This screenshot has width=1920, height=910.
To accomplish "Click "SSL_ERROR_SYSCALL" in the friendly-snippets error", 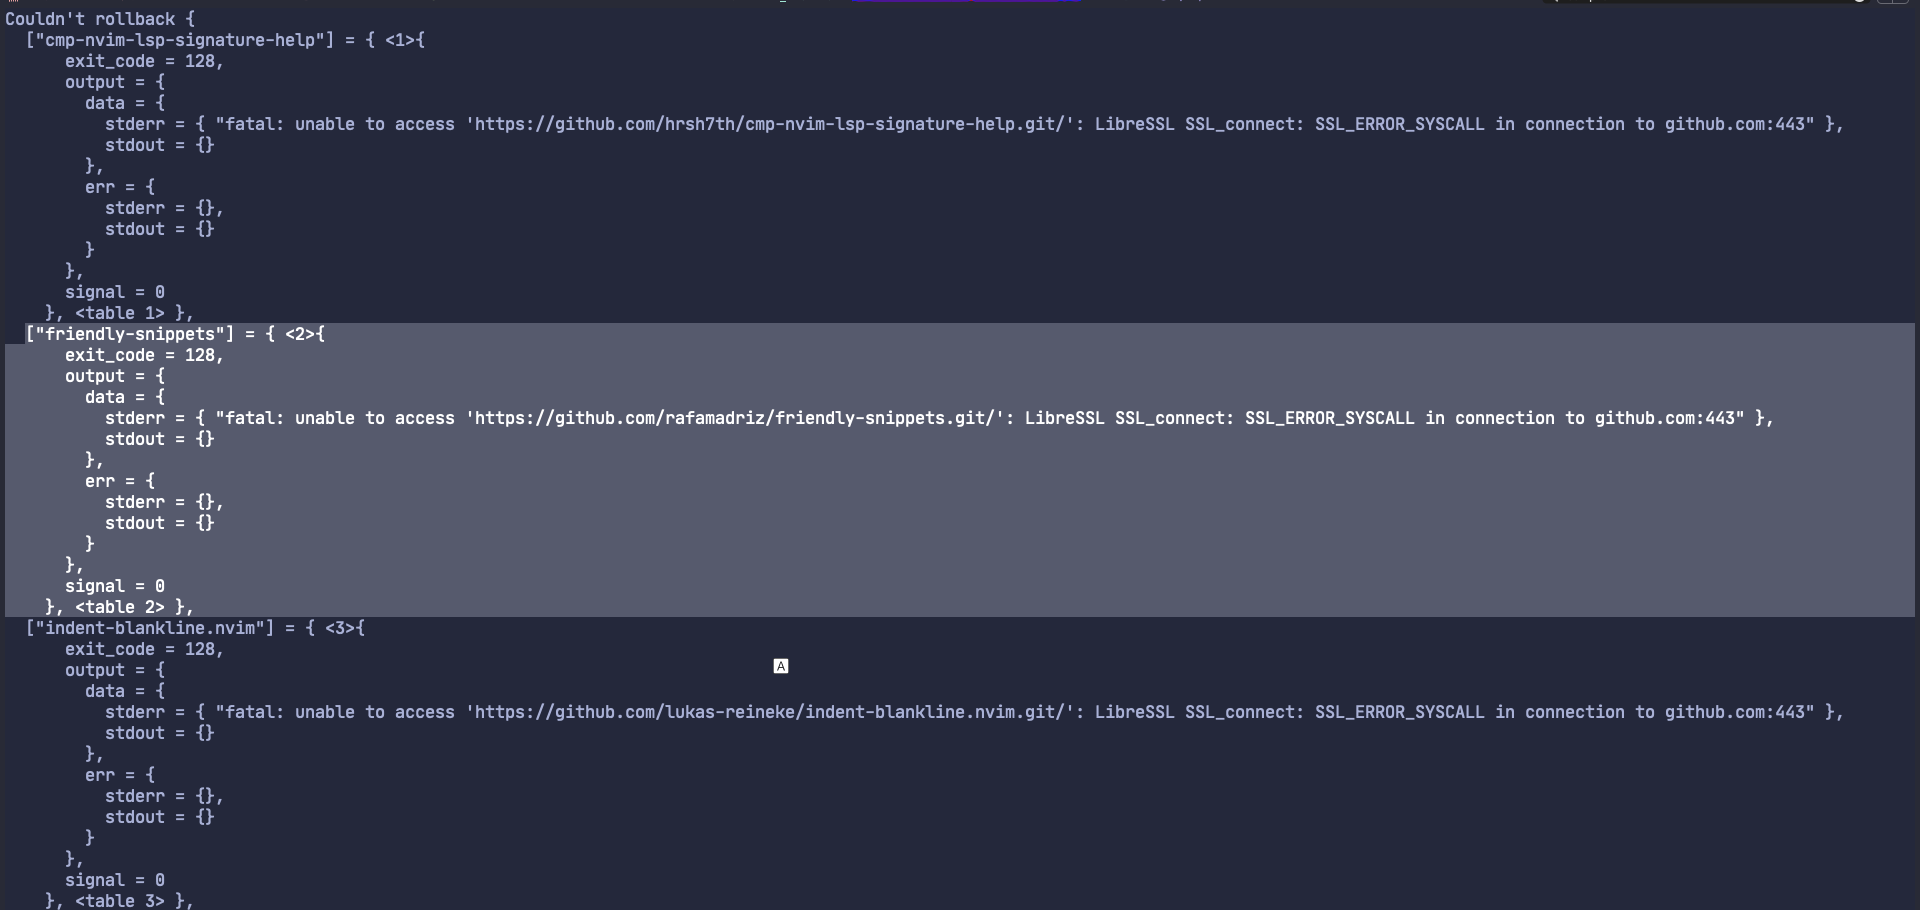I will [1330, 418].
